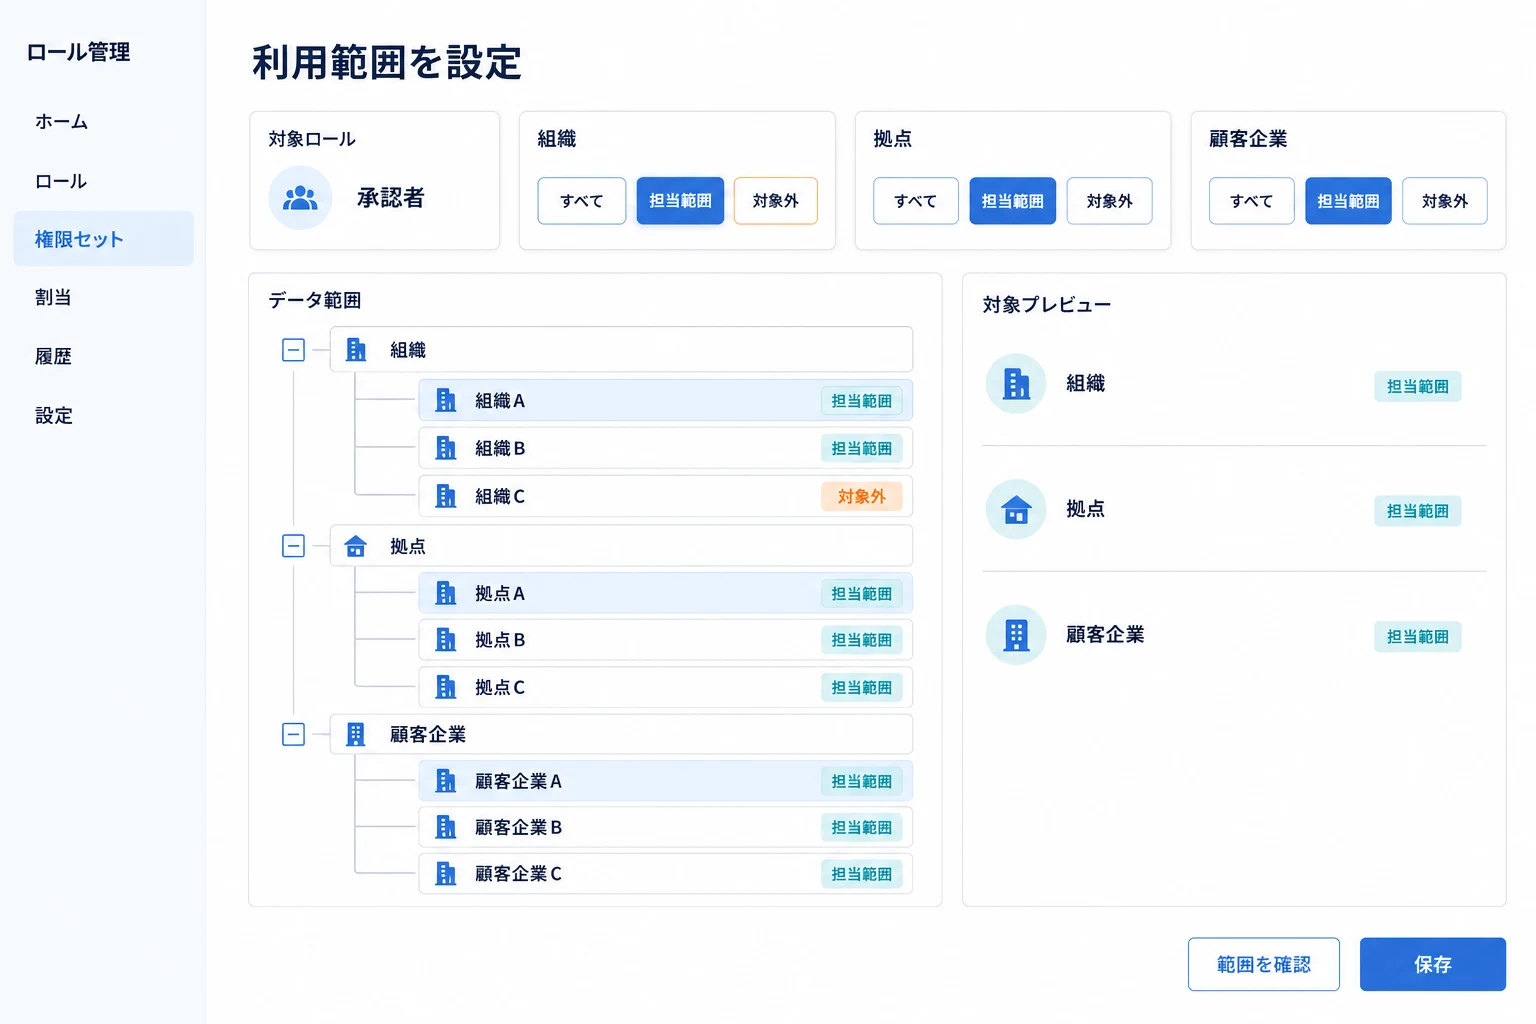Viewport: 1536px width, 1024px height.
Task: Select the 顧客企業 A tree row label
Action: 518,781
